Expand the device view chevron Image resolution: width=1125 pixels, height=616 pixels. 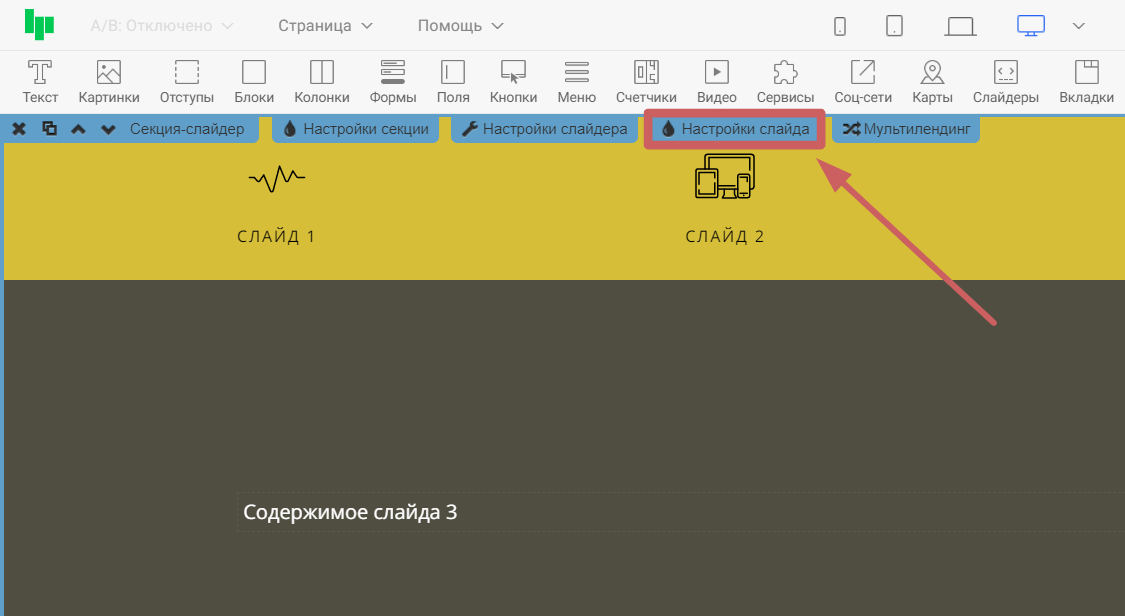pos(1078,26)
